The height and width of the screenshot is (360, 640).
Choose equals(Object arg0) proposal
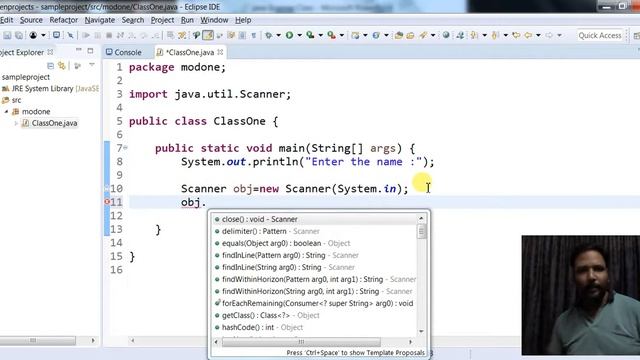314,243
